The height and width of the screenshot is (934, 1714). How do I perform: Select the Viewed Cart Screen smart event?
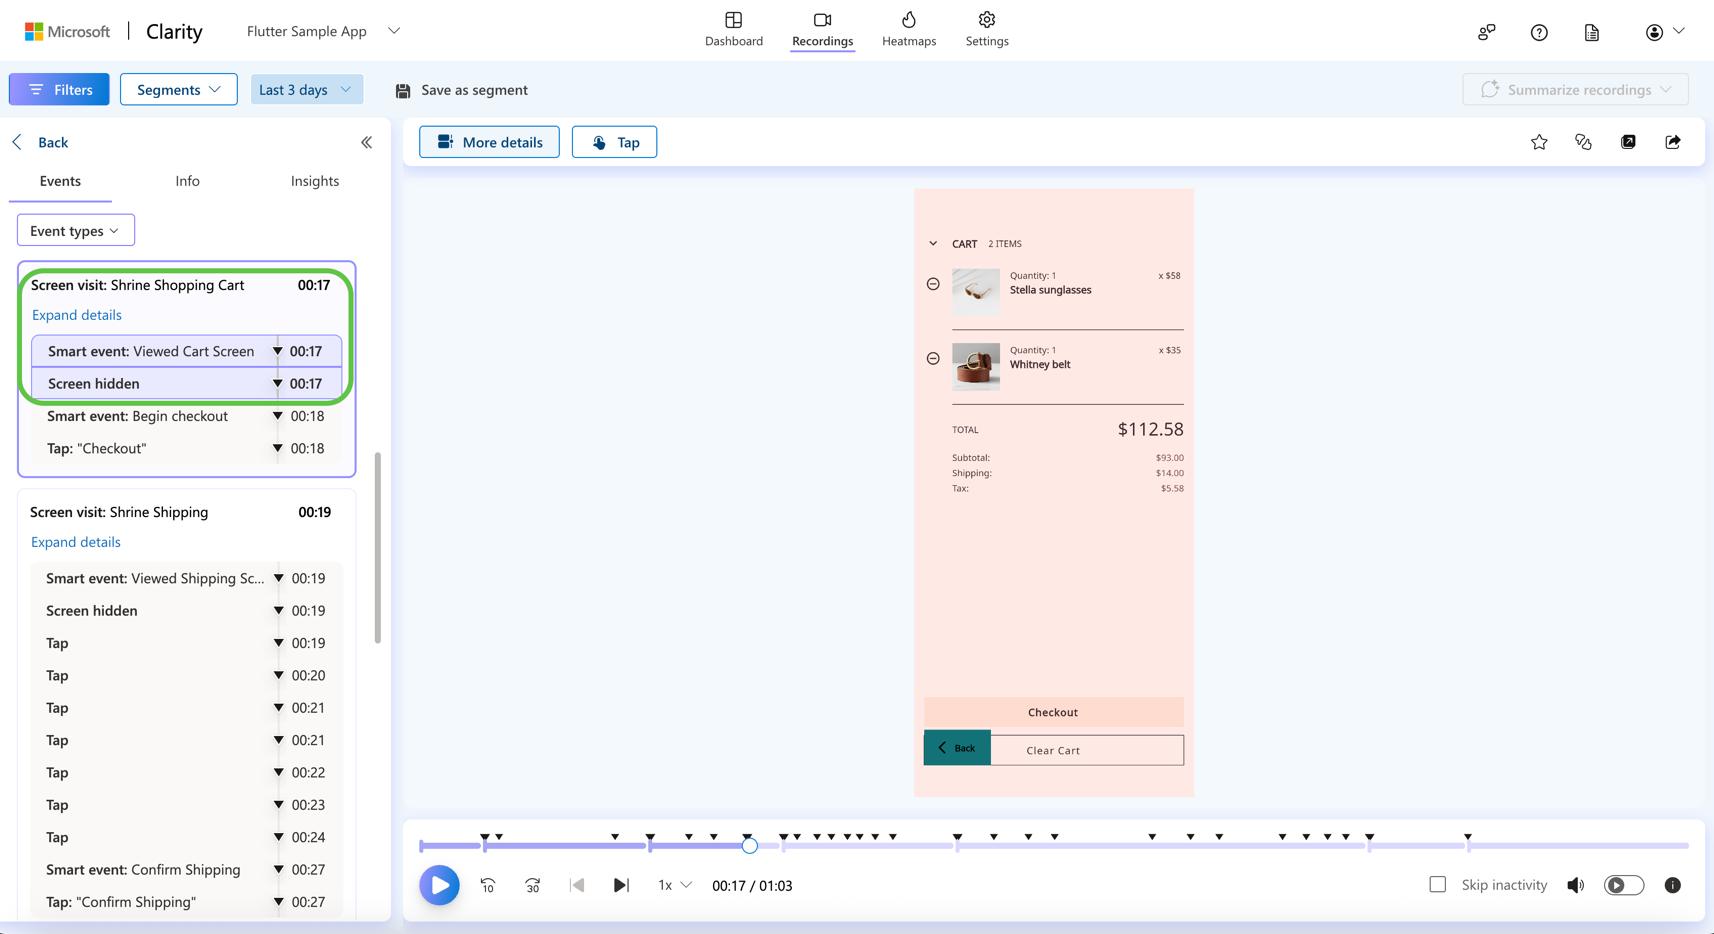coord(186,351)
